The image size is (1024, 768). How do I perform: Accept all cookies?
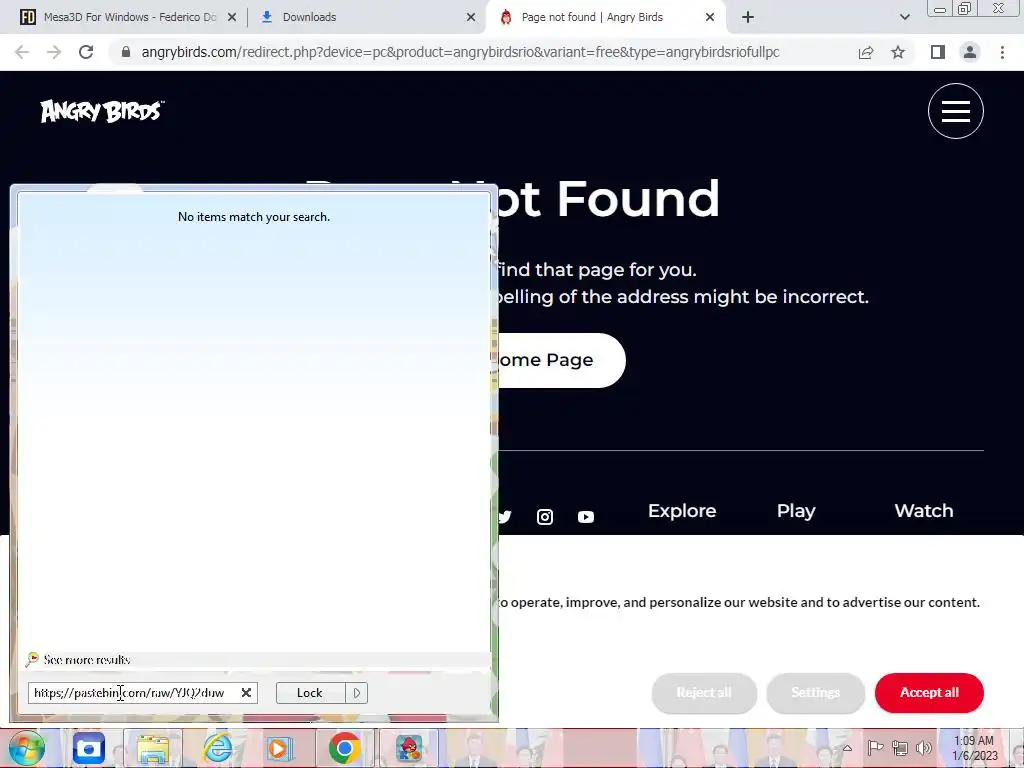coord(929,692)
